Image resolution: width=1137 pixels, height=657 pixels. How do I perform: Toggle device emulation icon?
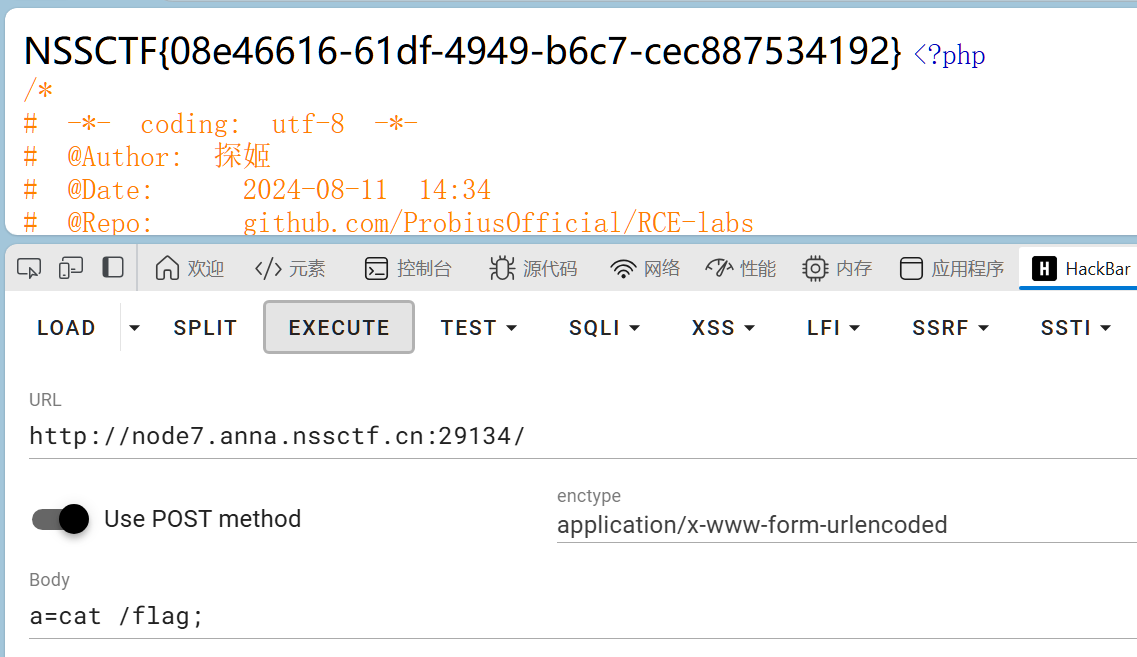pyautogui.click(x=71, y=268)
